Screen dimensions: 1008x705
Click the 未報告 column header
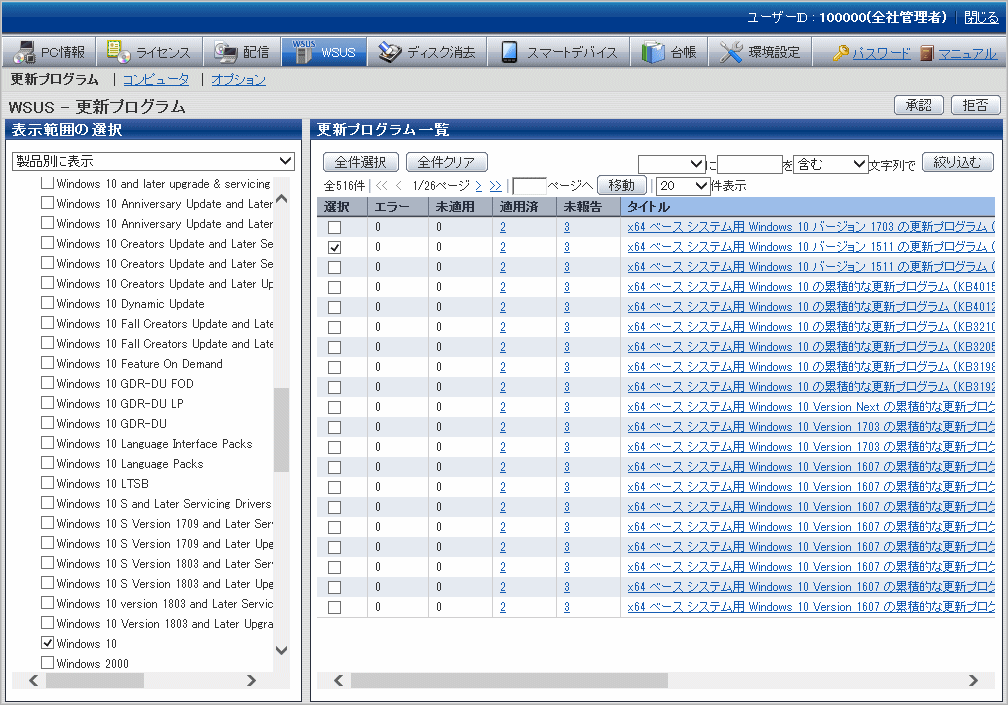(588, 207)
